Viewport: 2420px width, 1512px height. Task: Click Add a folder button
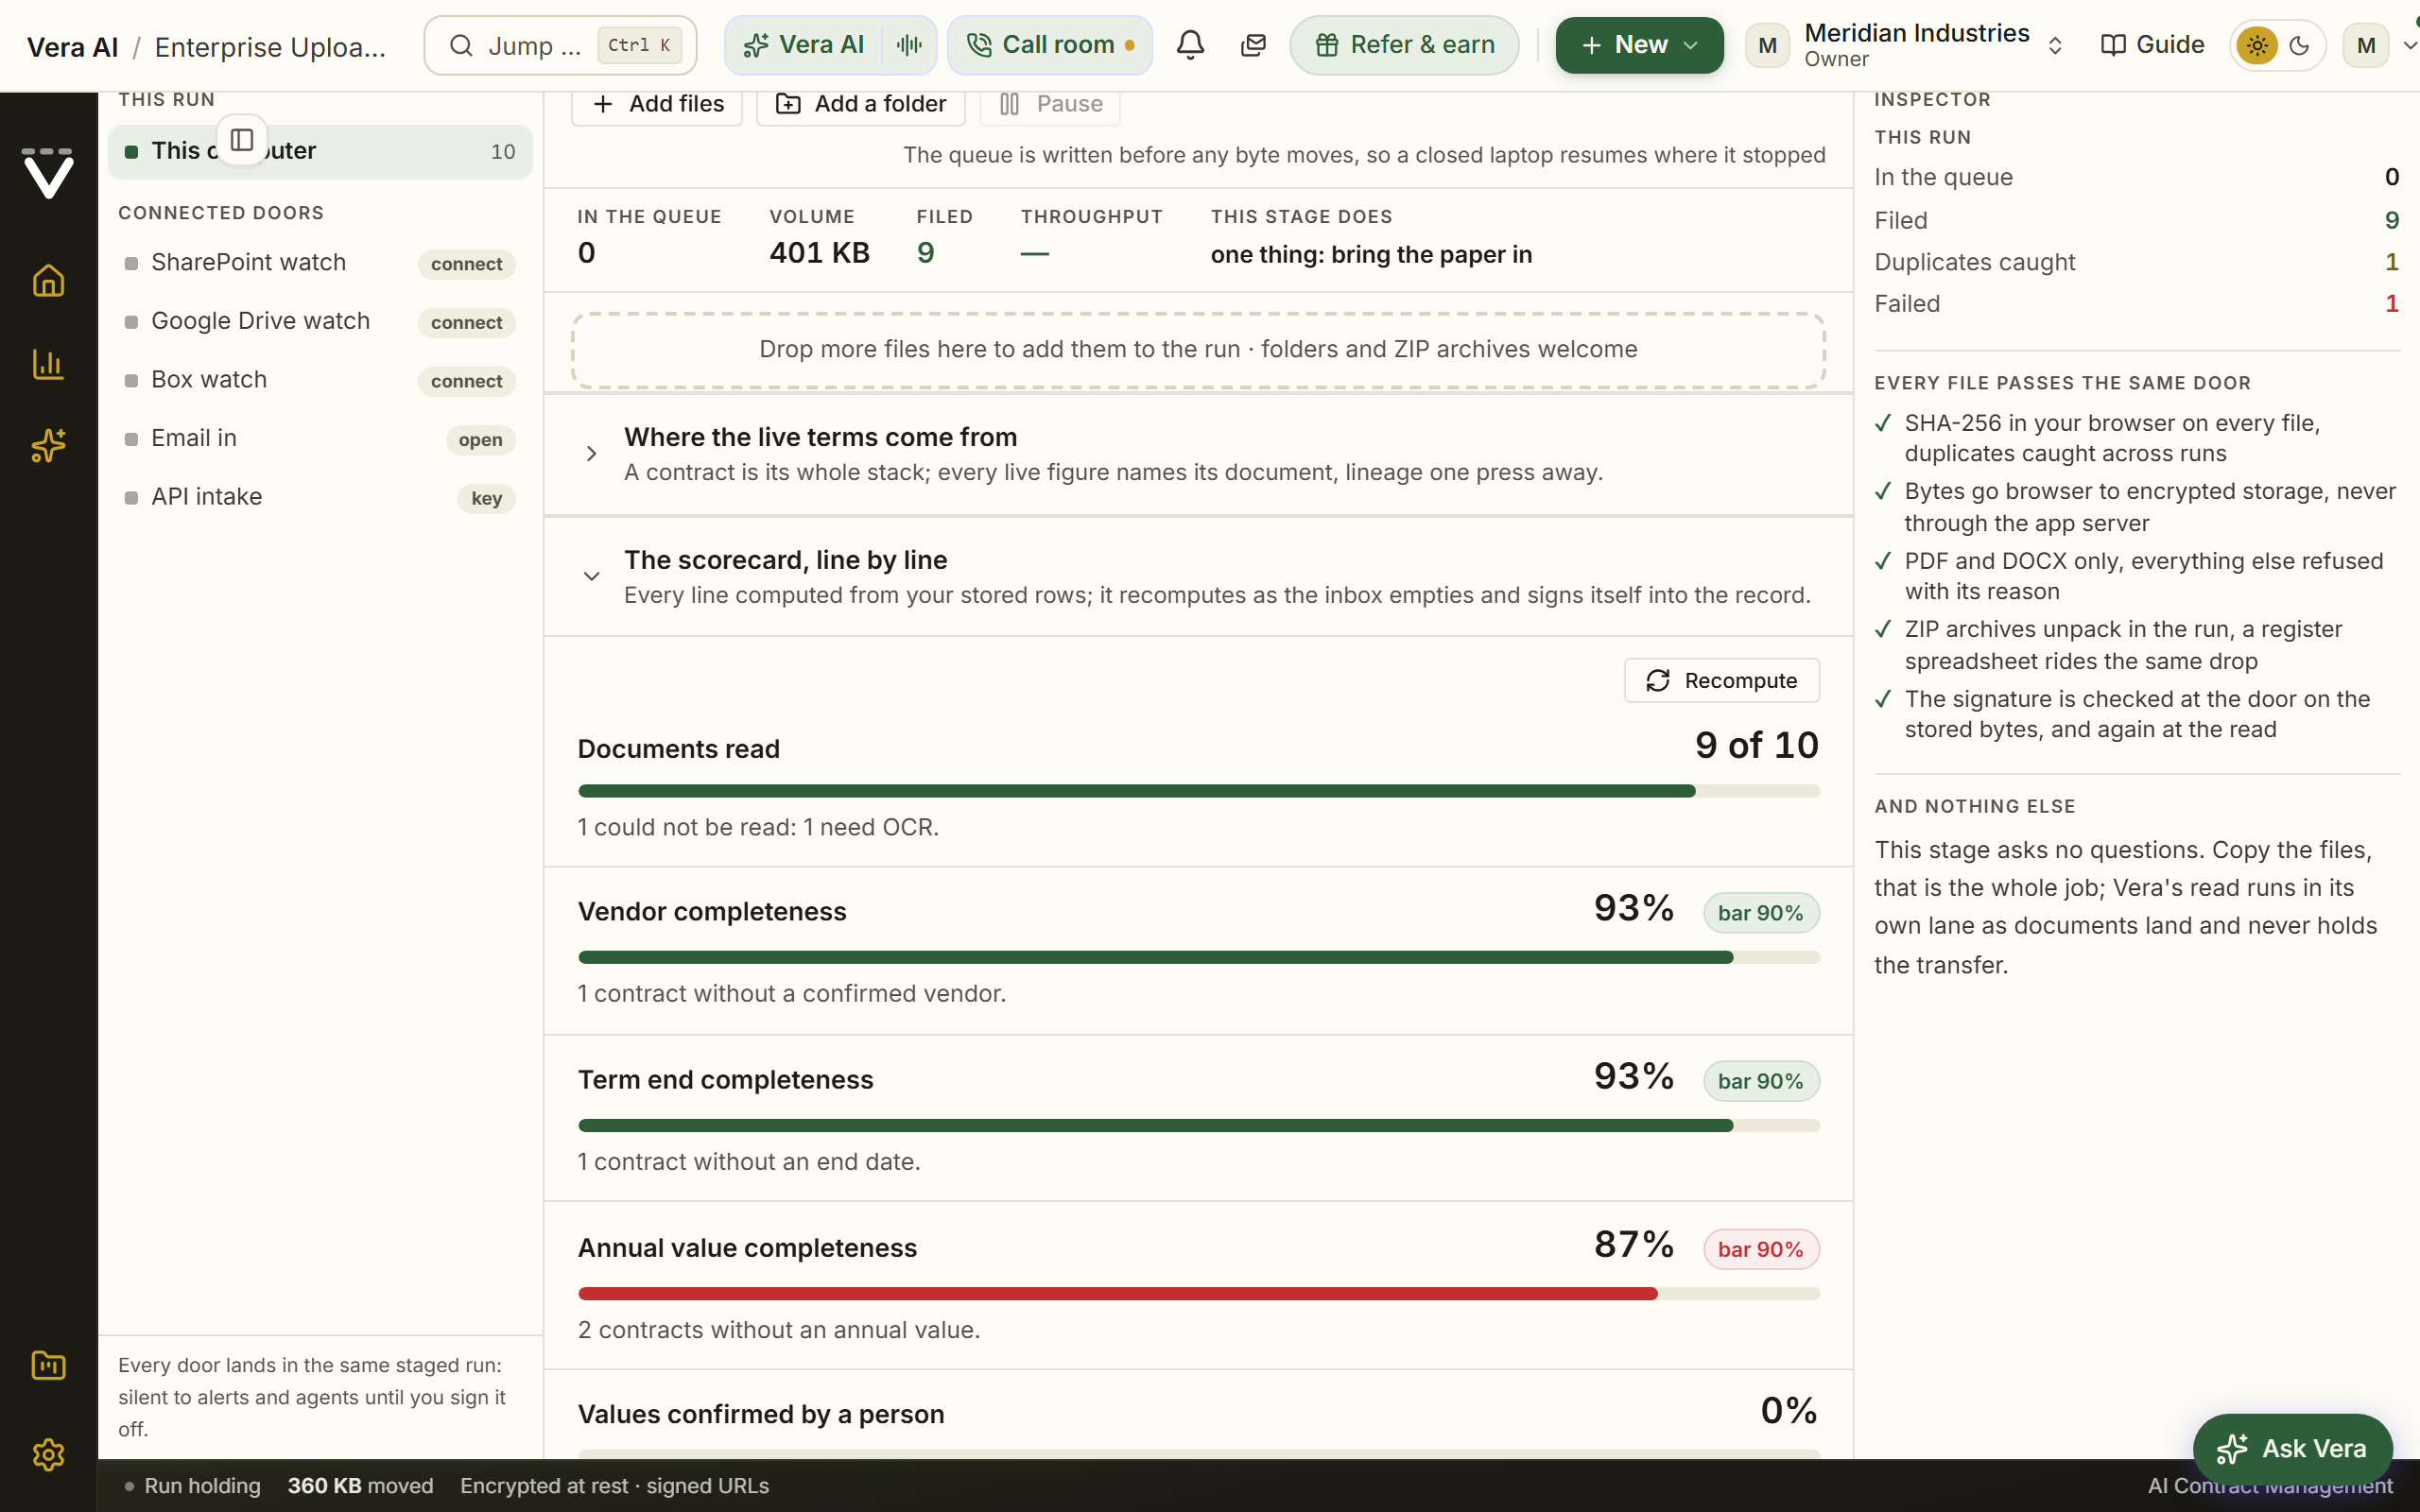tap(860, 104)
